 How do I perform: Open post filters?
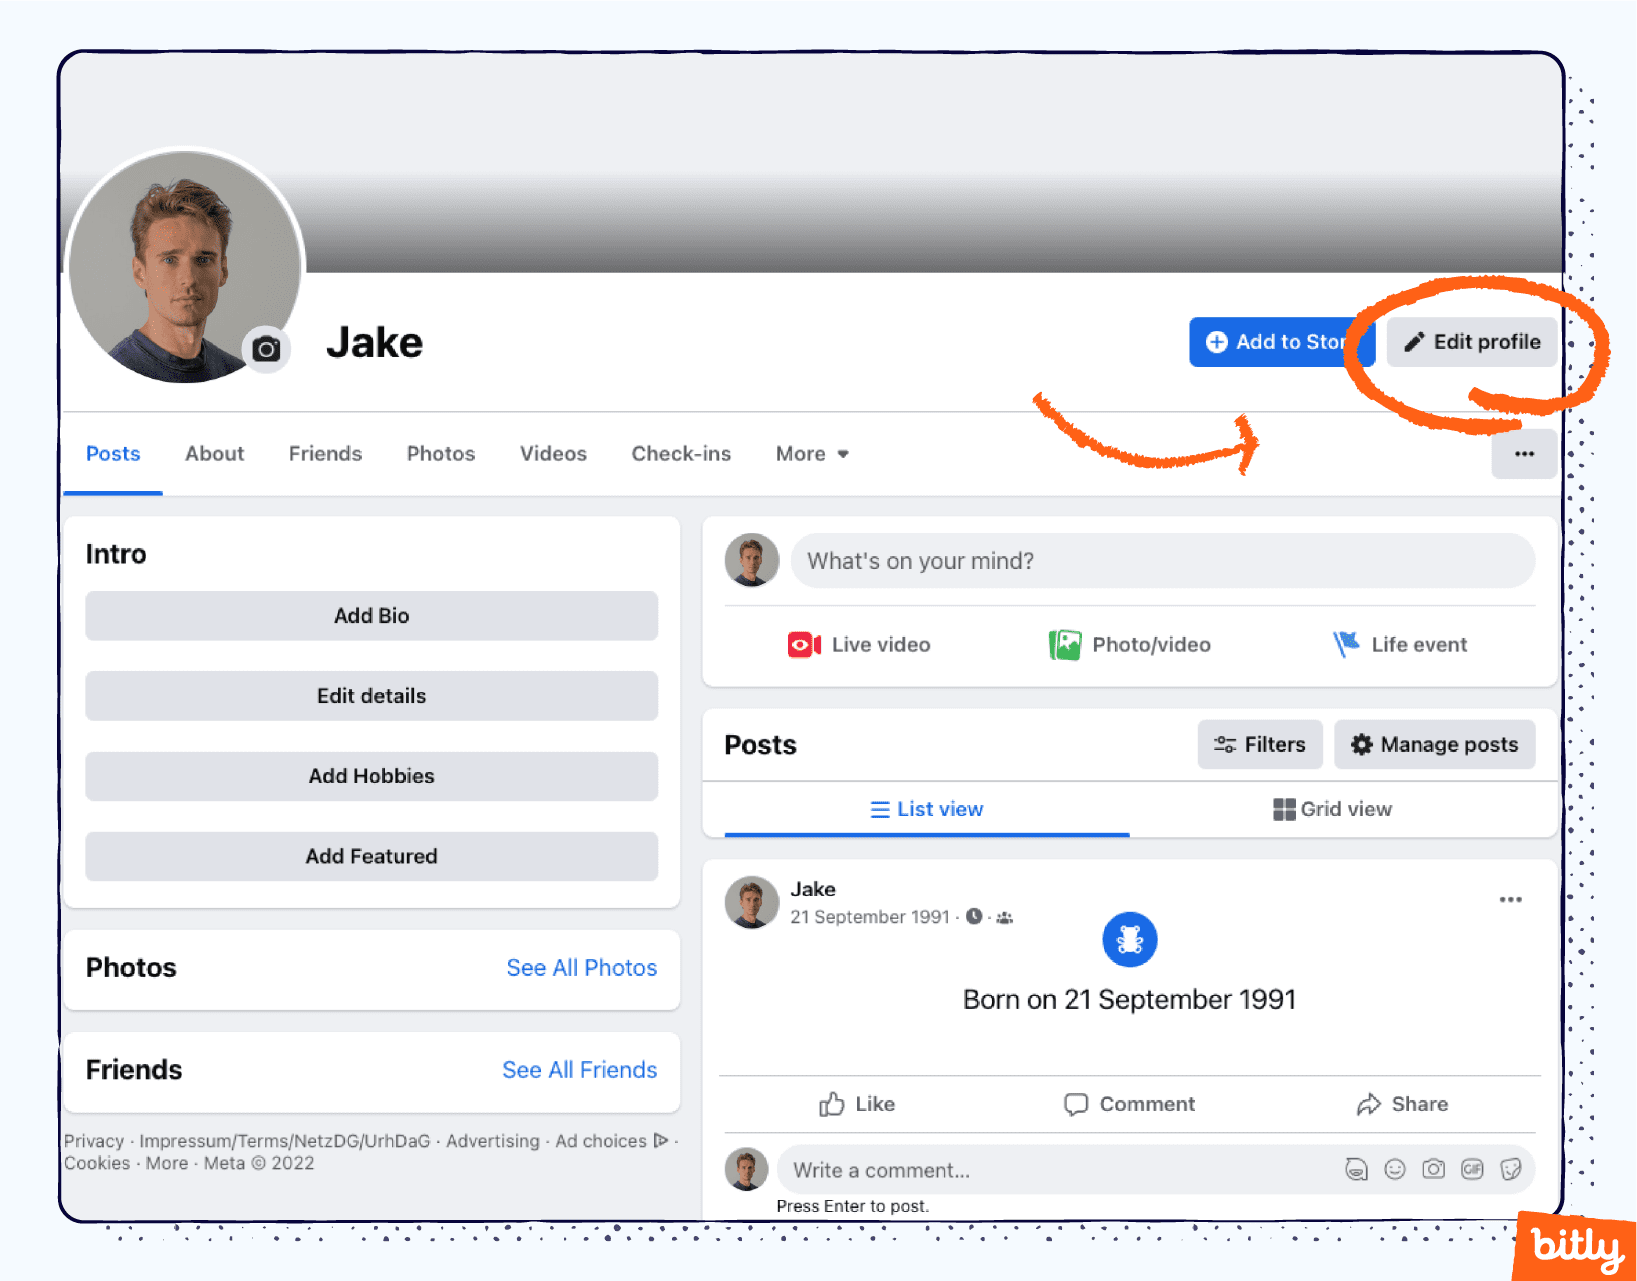pyautogui.click(x=1260, y=744)
